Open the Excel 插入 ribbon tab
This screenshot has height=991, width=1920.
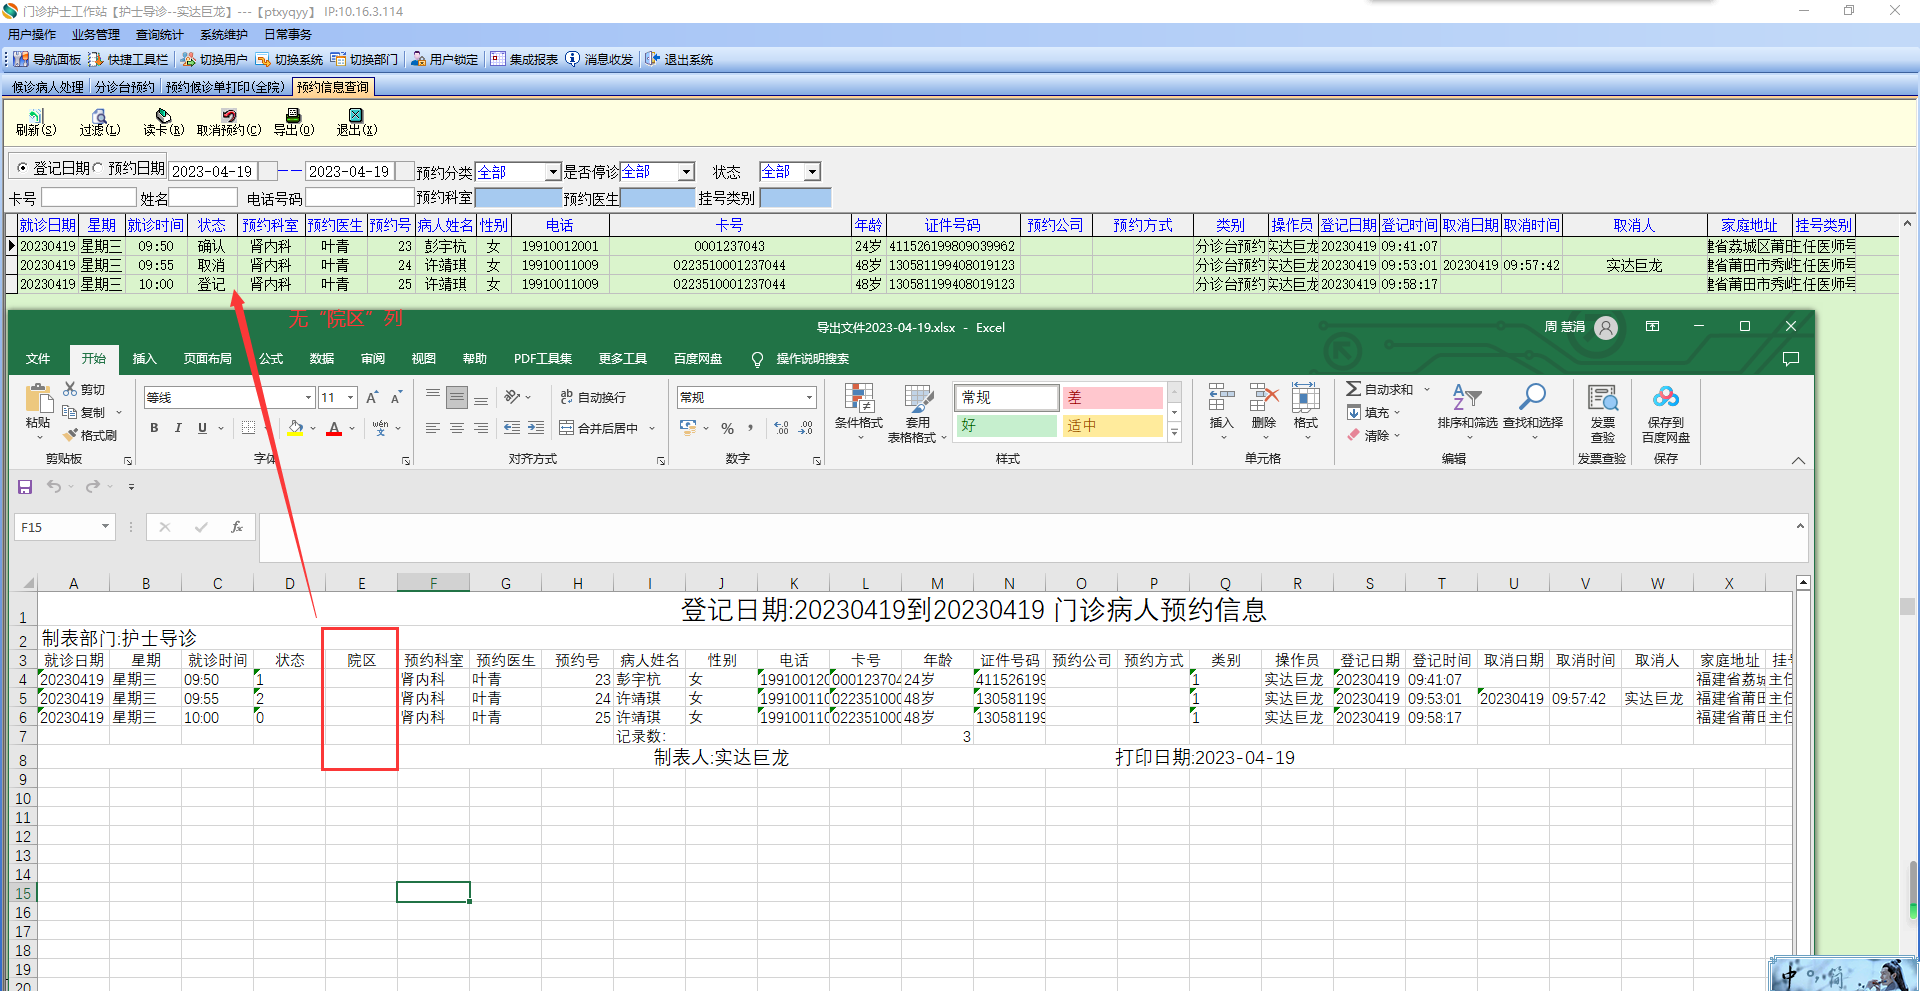(144, 358)
